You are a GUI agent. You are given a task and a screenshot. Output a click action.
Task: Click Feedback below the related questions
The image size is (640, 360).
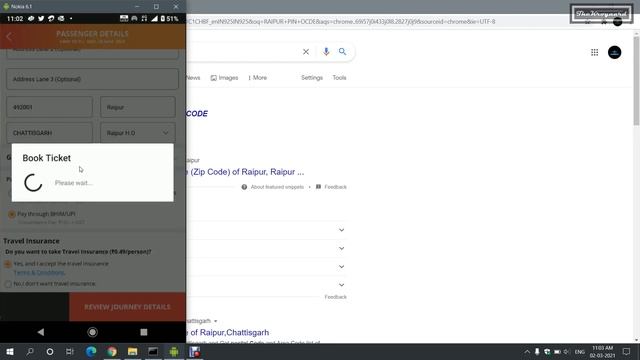[x=336, y=297]
